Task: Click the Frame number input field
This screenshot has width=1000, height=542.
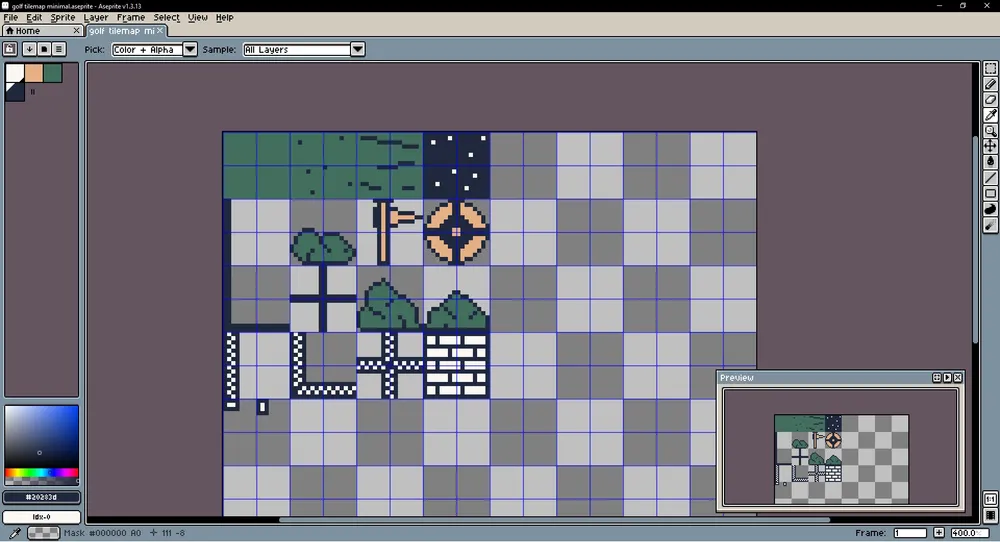Action: (x=910, y=533)
